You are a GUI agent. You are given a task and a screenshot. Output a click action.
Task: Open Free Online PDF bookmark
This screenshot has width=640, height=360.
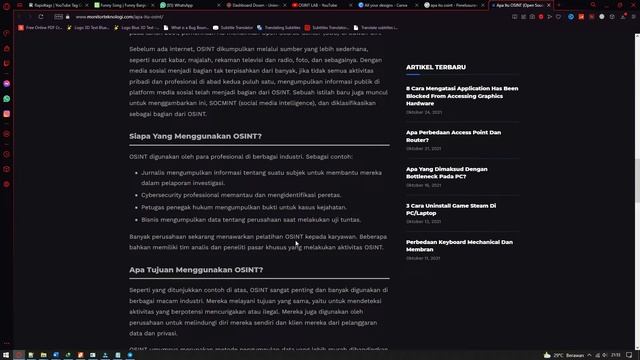click(40, 28)
